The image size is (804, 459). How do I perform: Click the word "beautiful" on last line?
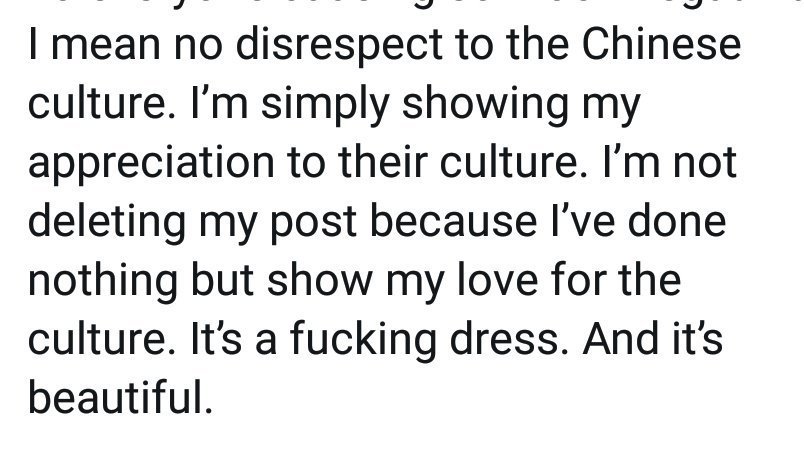click(120, 397)
